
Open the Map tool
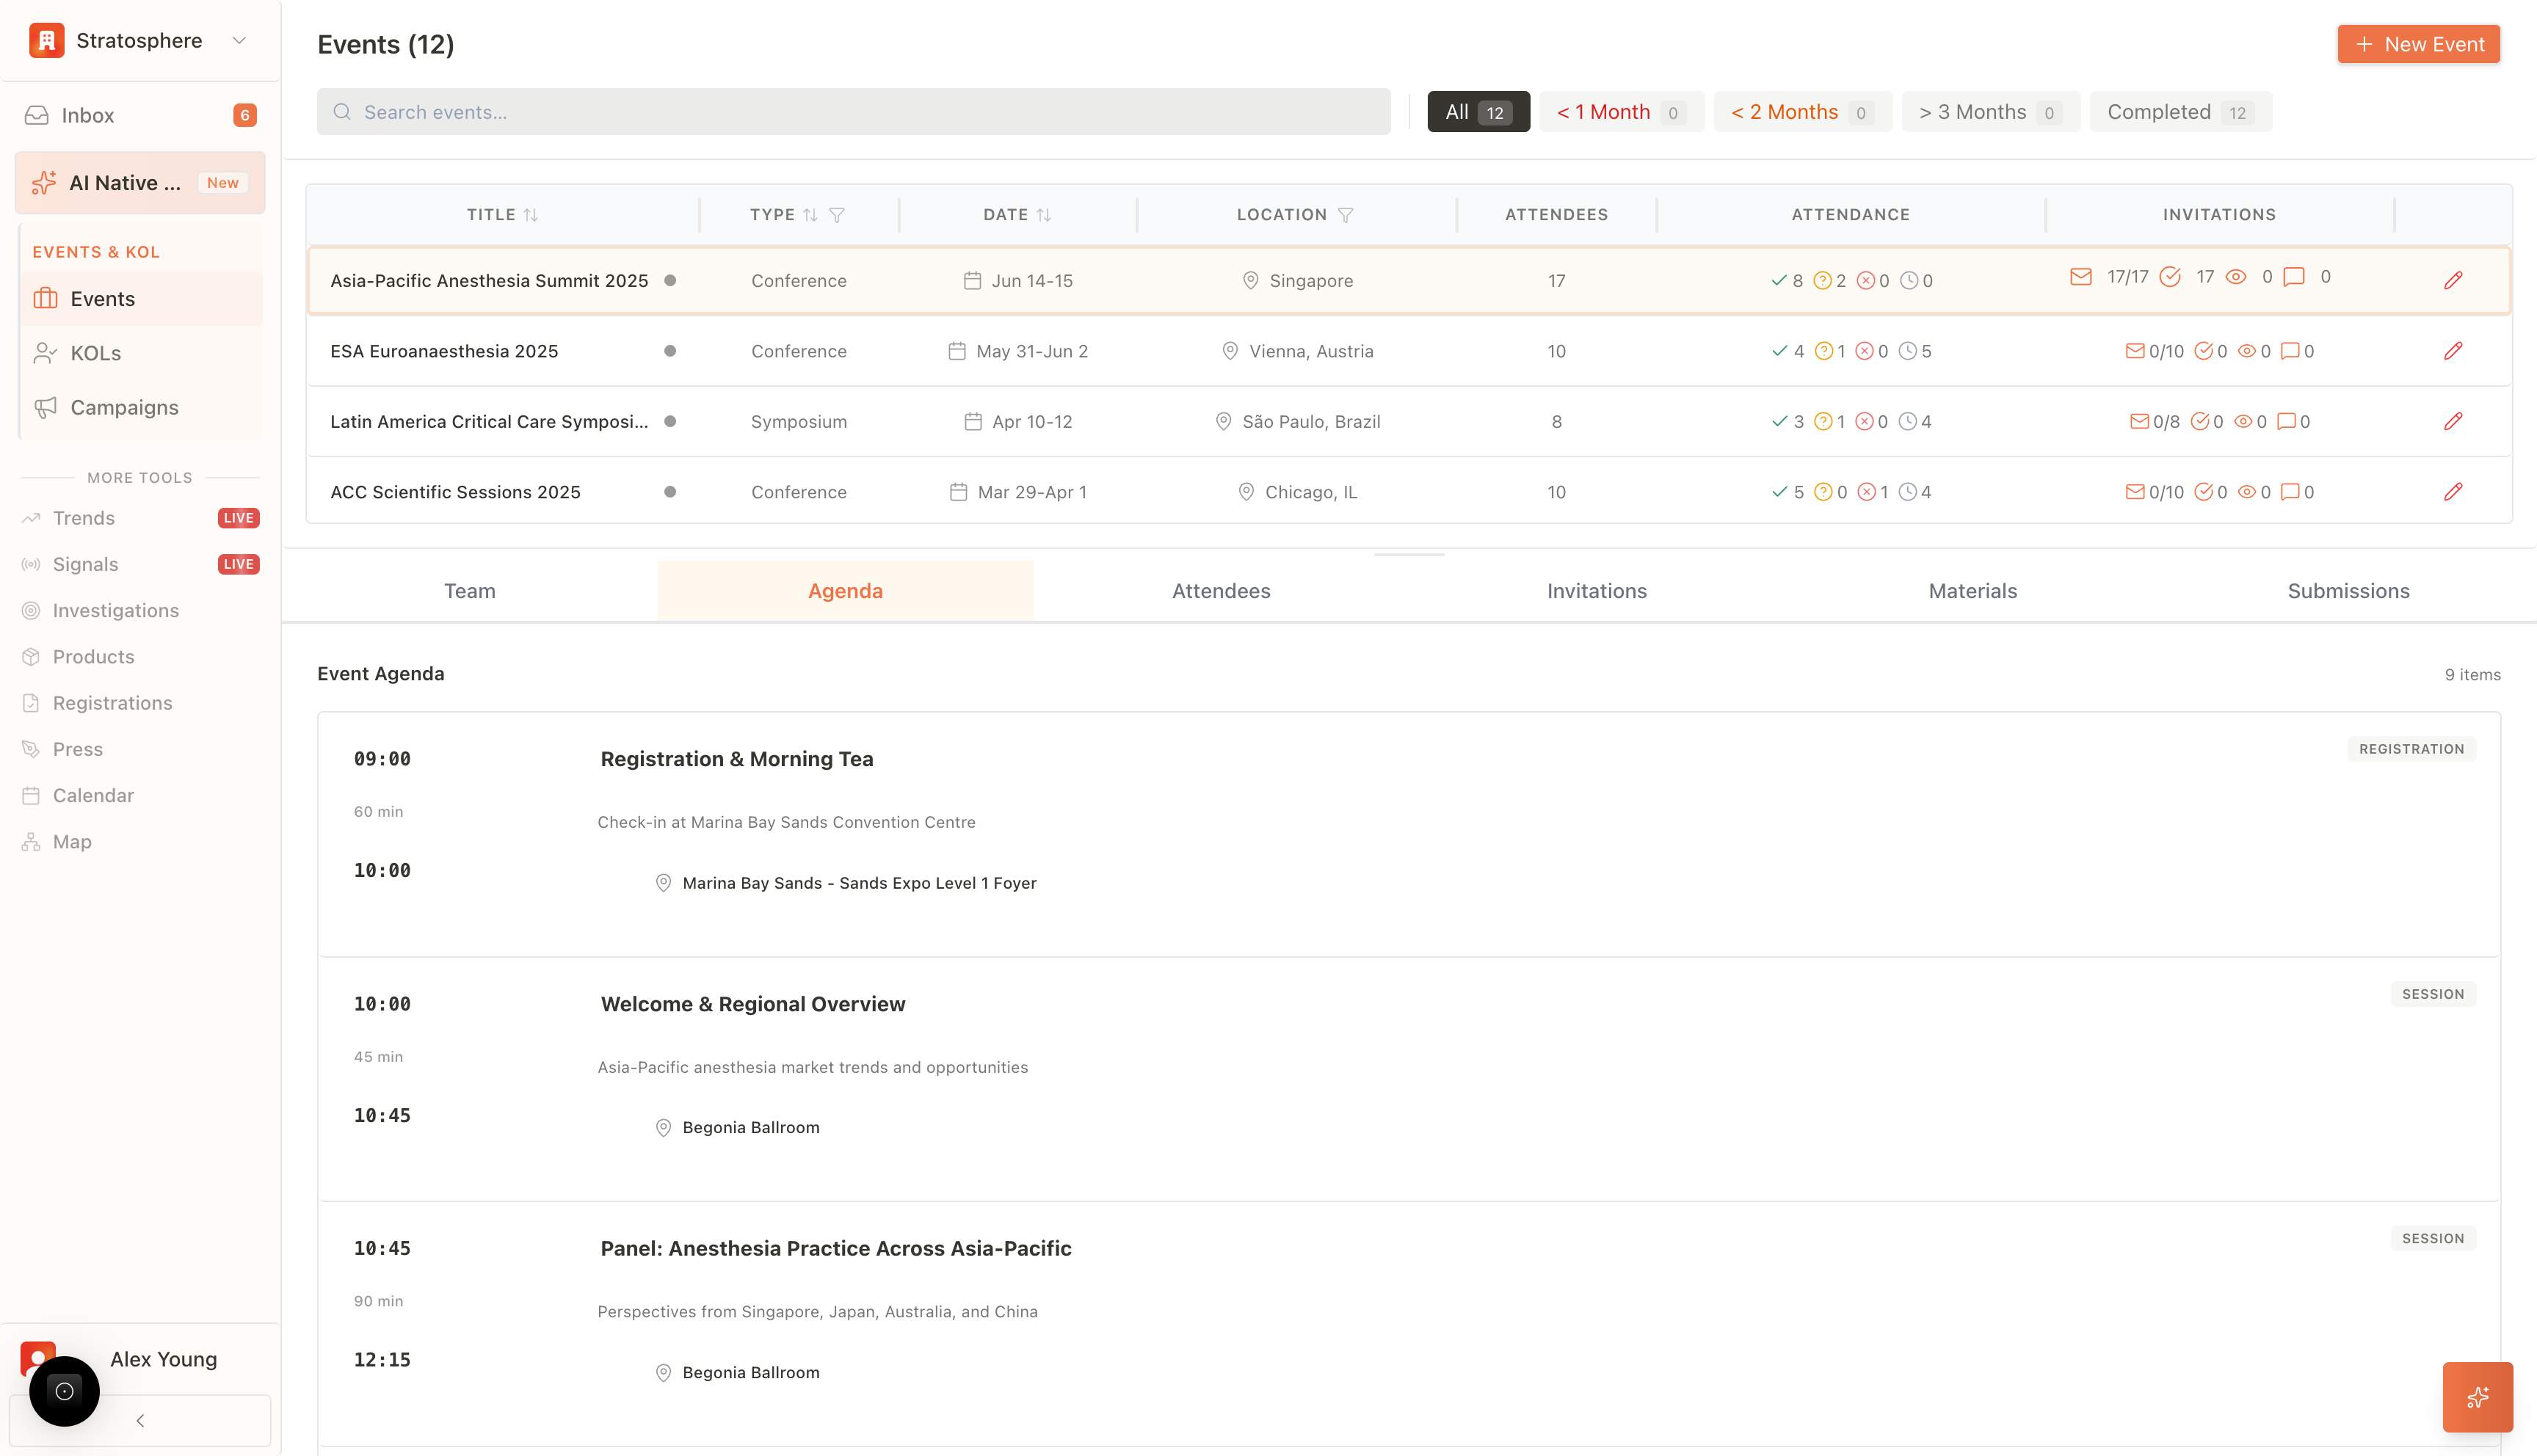(71, 841)
